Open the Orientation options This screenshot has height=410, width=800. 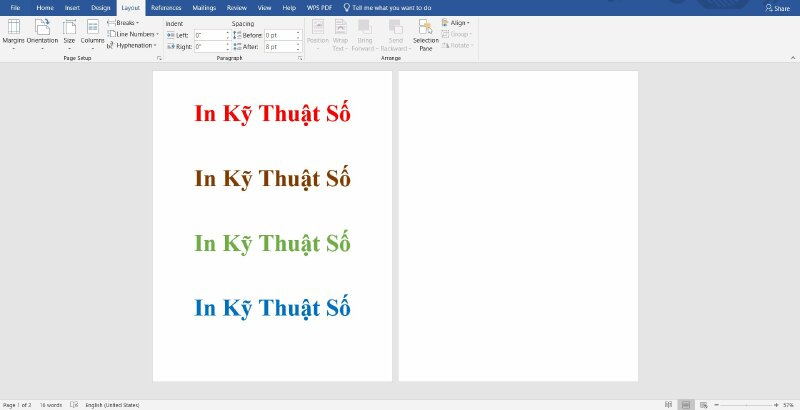tap(42, 35)
